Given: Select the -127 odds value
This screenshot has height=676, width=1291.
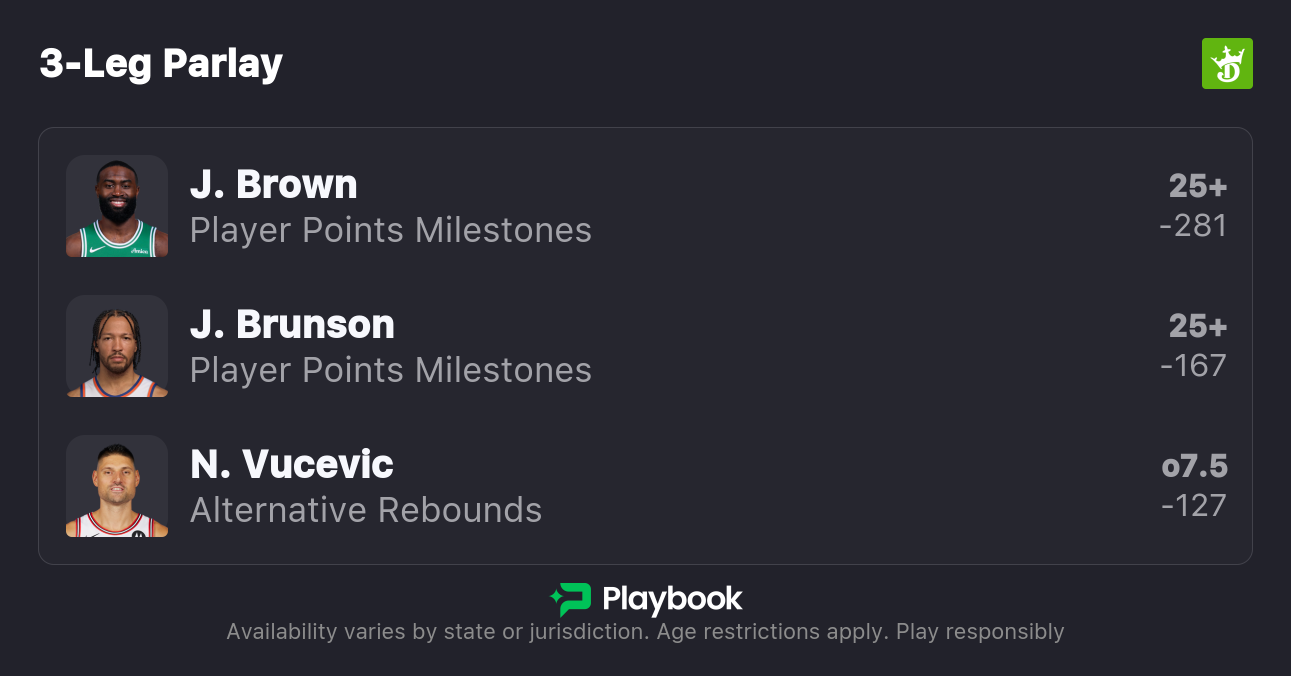Looking at the screenshot, I should (1193, 506).
